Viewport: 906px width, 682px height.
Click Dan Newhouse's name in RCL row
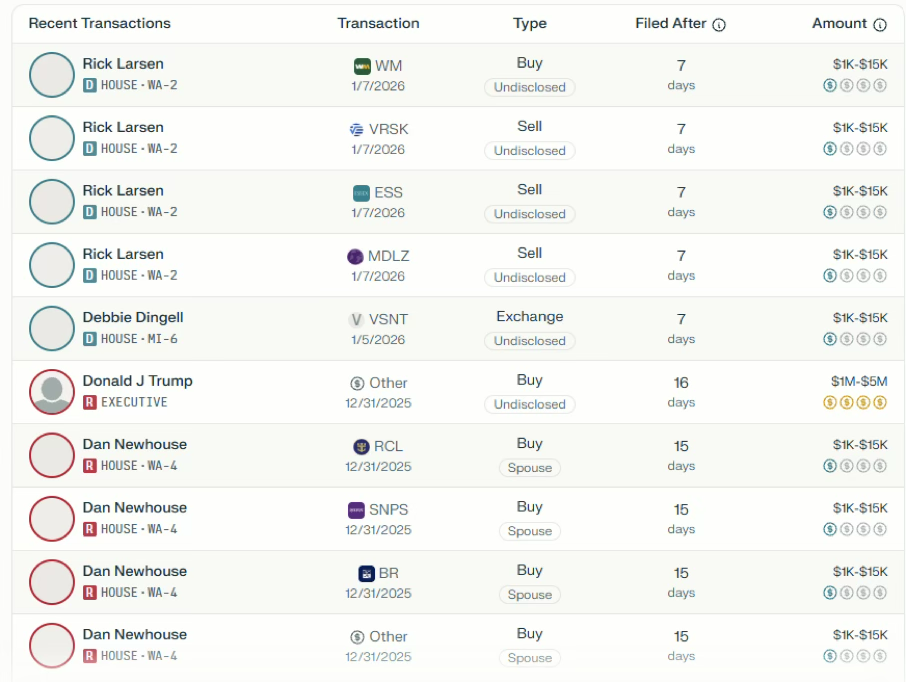(134, 444)
